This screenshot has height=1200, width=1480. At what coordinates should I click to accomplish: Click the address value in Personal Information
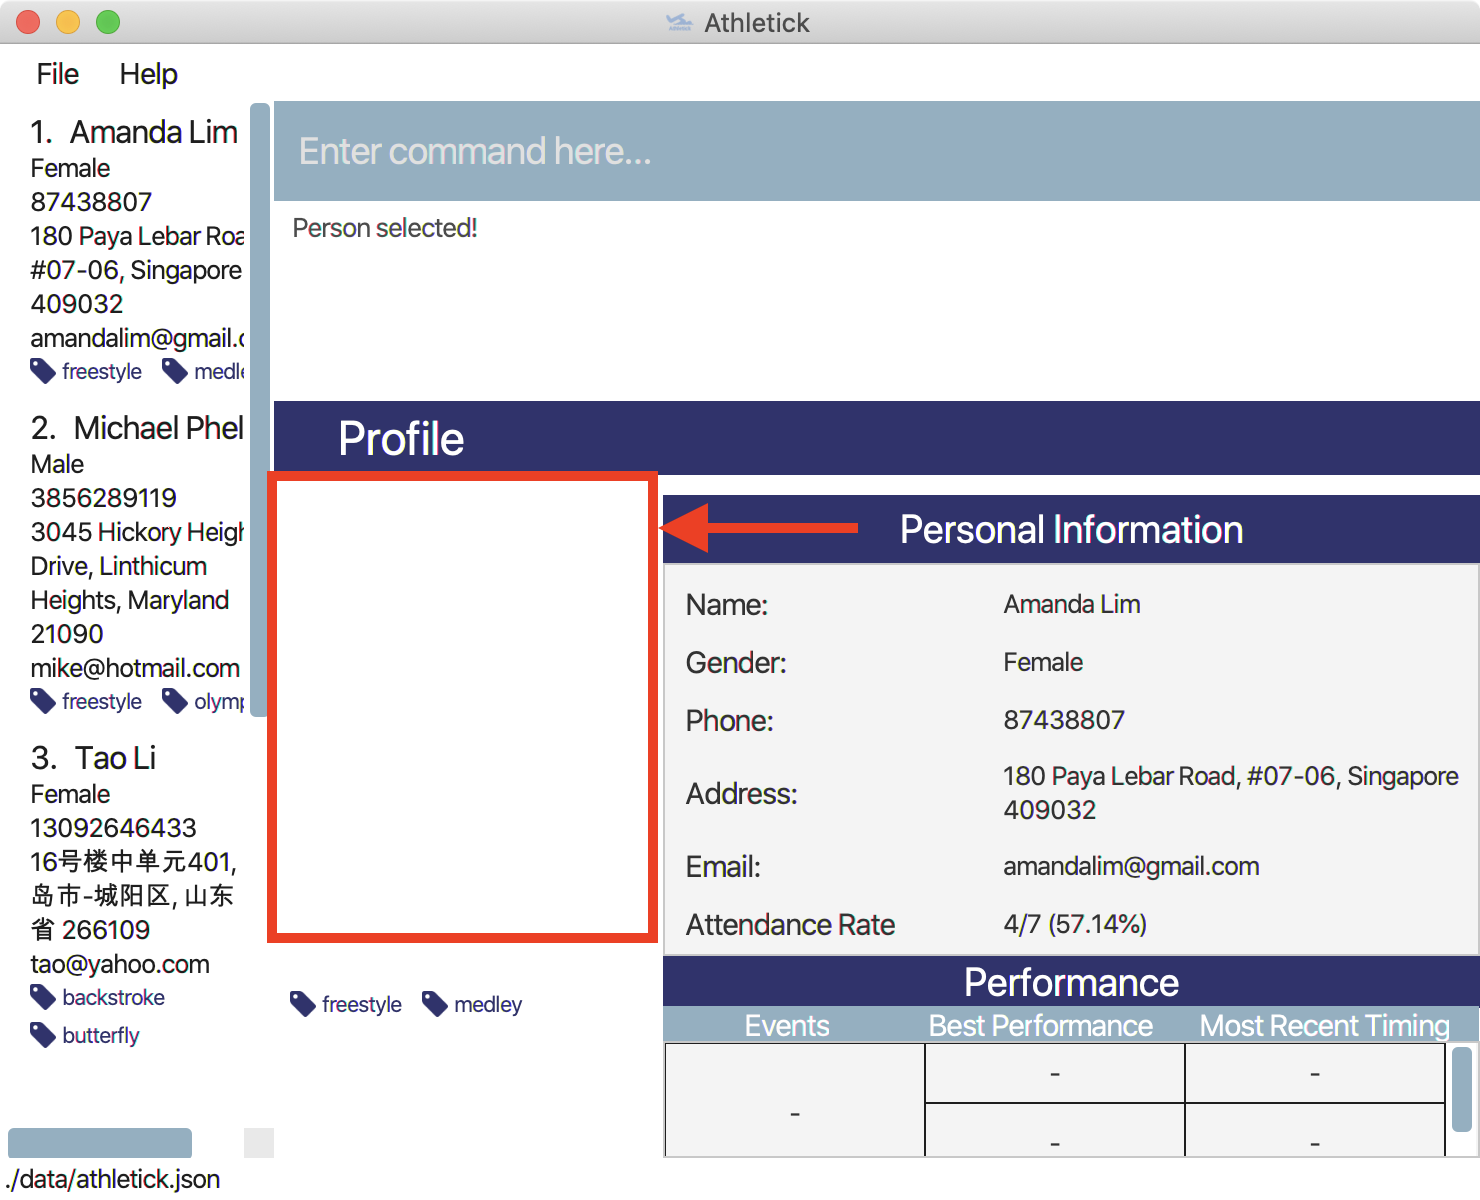click(1231, 793)
